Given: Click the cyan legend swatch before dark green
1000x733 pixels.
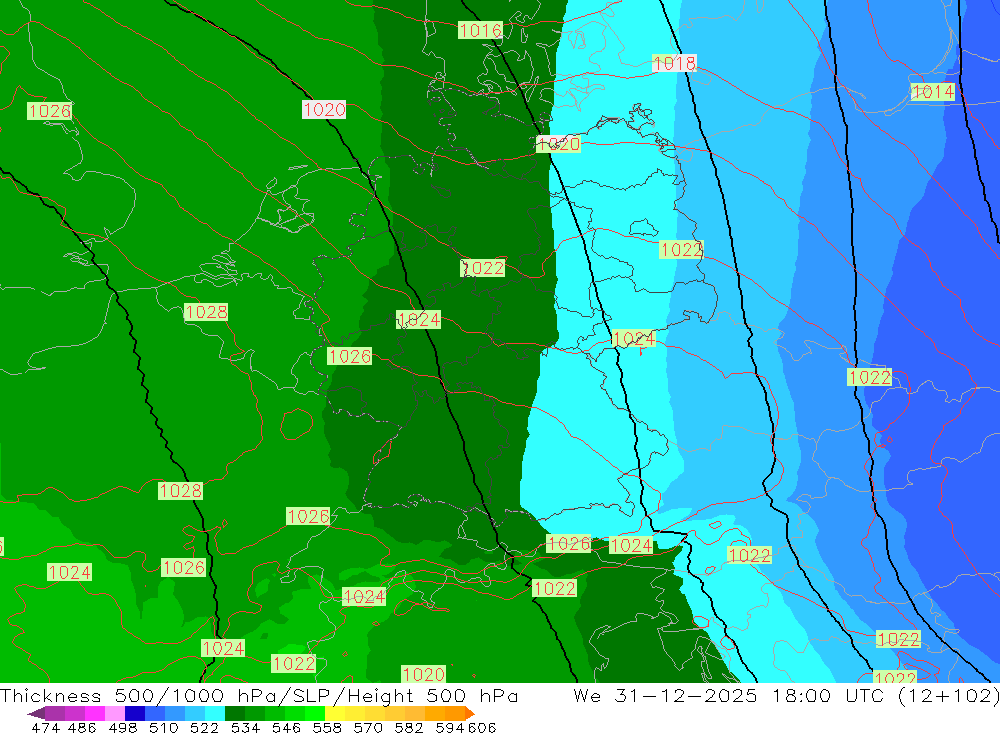Looking at the screenshot, I should 215,713.
